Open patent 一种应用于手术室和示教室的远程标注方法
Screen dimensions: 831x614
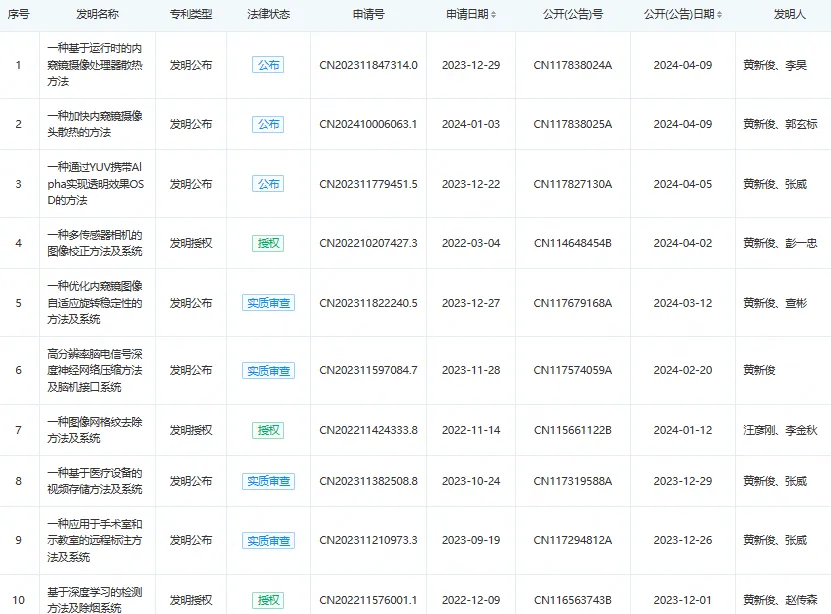pyautogui.click(x=95, y=540)
